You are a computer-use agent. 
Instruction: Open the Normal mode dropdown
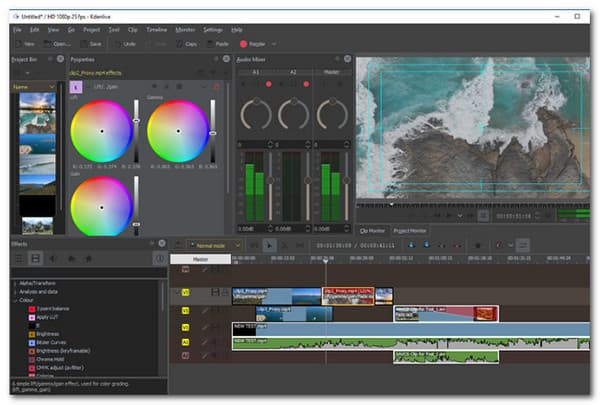214,245
